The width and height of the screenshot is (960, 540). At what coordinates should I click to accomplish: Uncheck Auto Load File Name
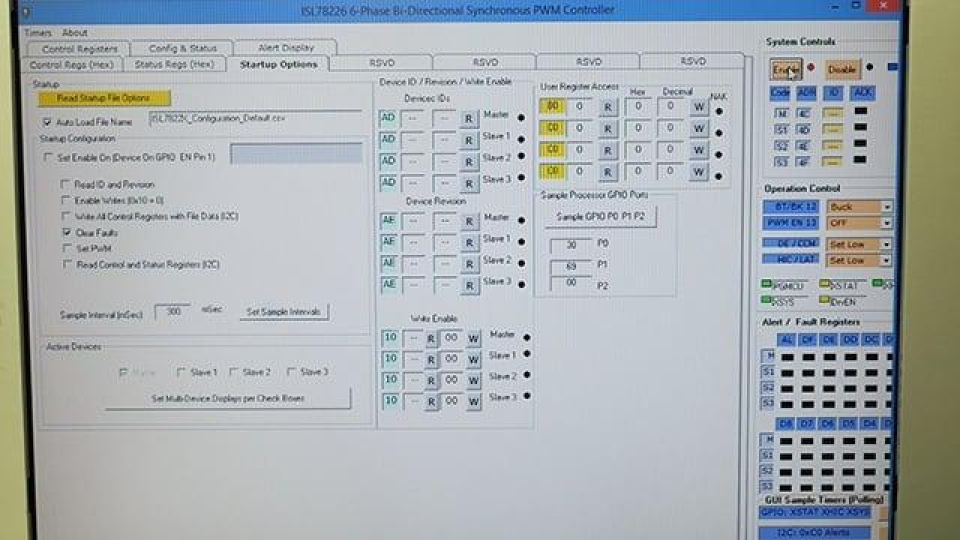coord(47,122)
